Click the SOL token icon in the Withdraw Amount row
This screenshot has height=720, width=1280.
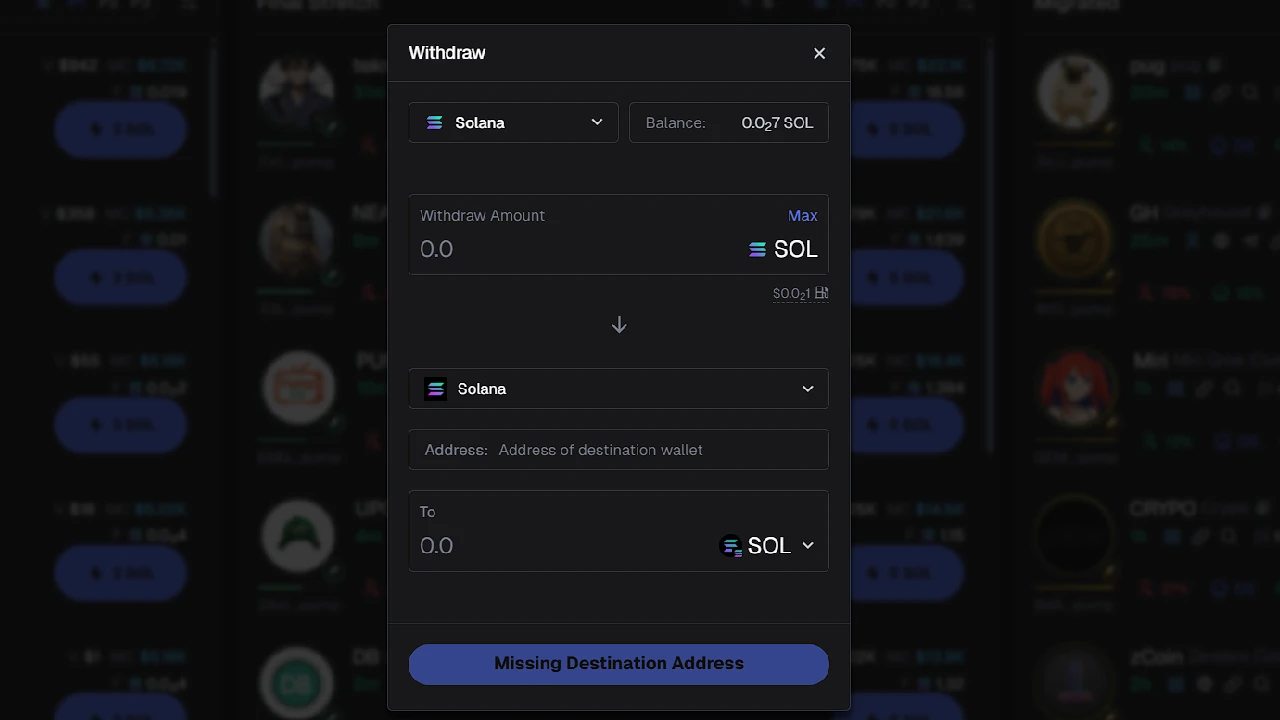coord(757,249)
